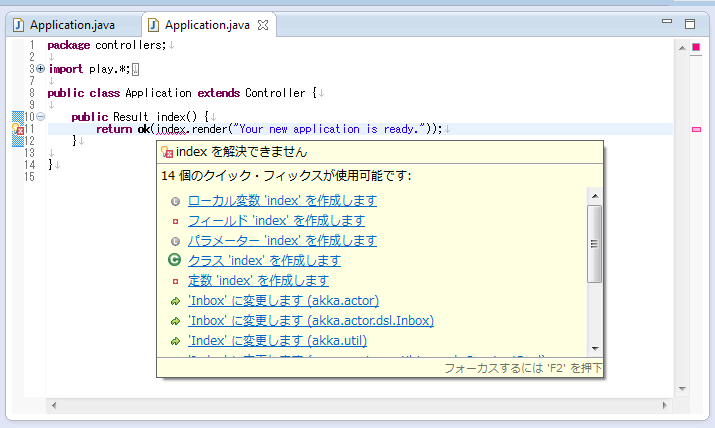Create local variable 'index' quick fix

click(x=282, y=201)
